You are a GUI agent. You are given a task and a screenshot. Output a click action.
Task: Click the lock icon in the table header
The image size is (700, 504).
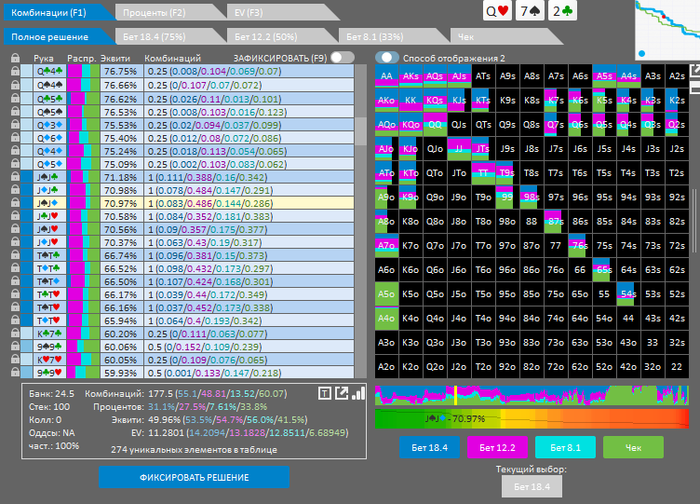tap(15, 58)
